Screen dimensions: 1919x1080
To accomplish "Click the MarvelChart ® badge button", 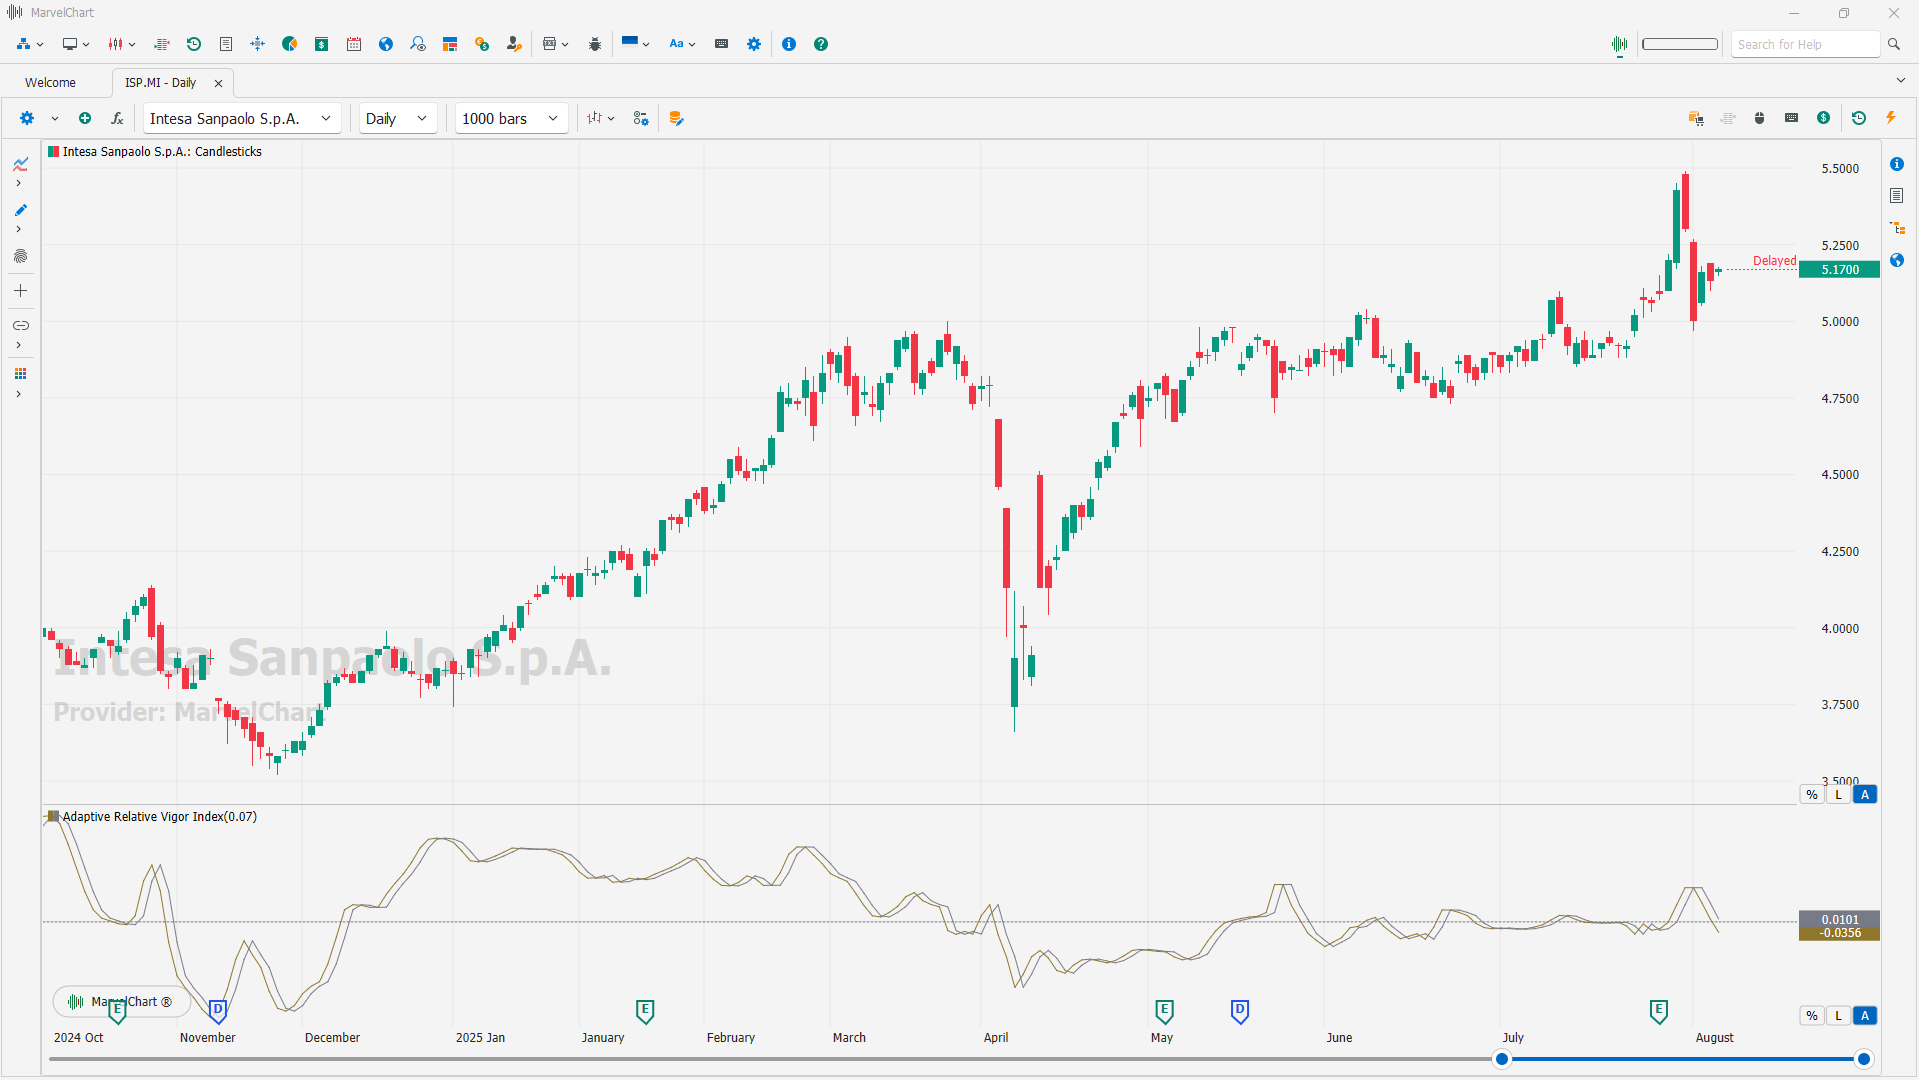I will pyautogui.click(x=121, y=1002).
